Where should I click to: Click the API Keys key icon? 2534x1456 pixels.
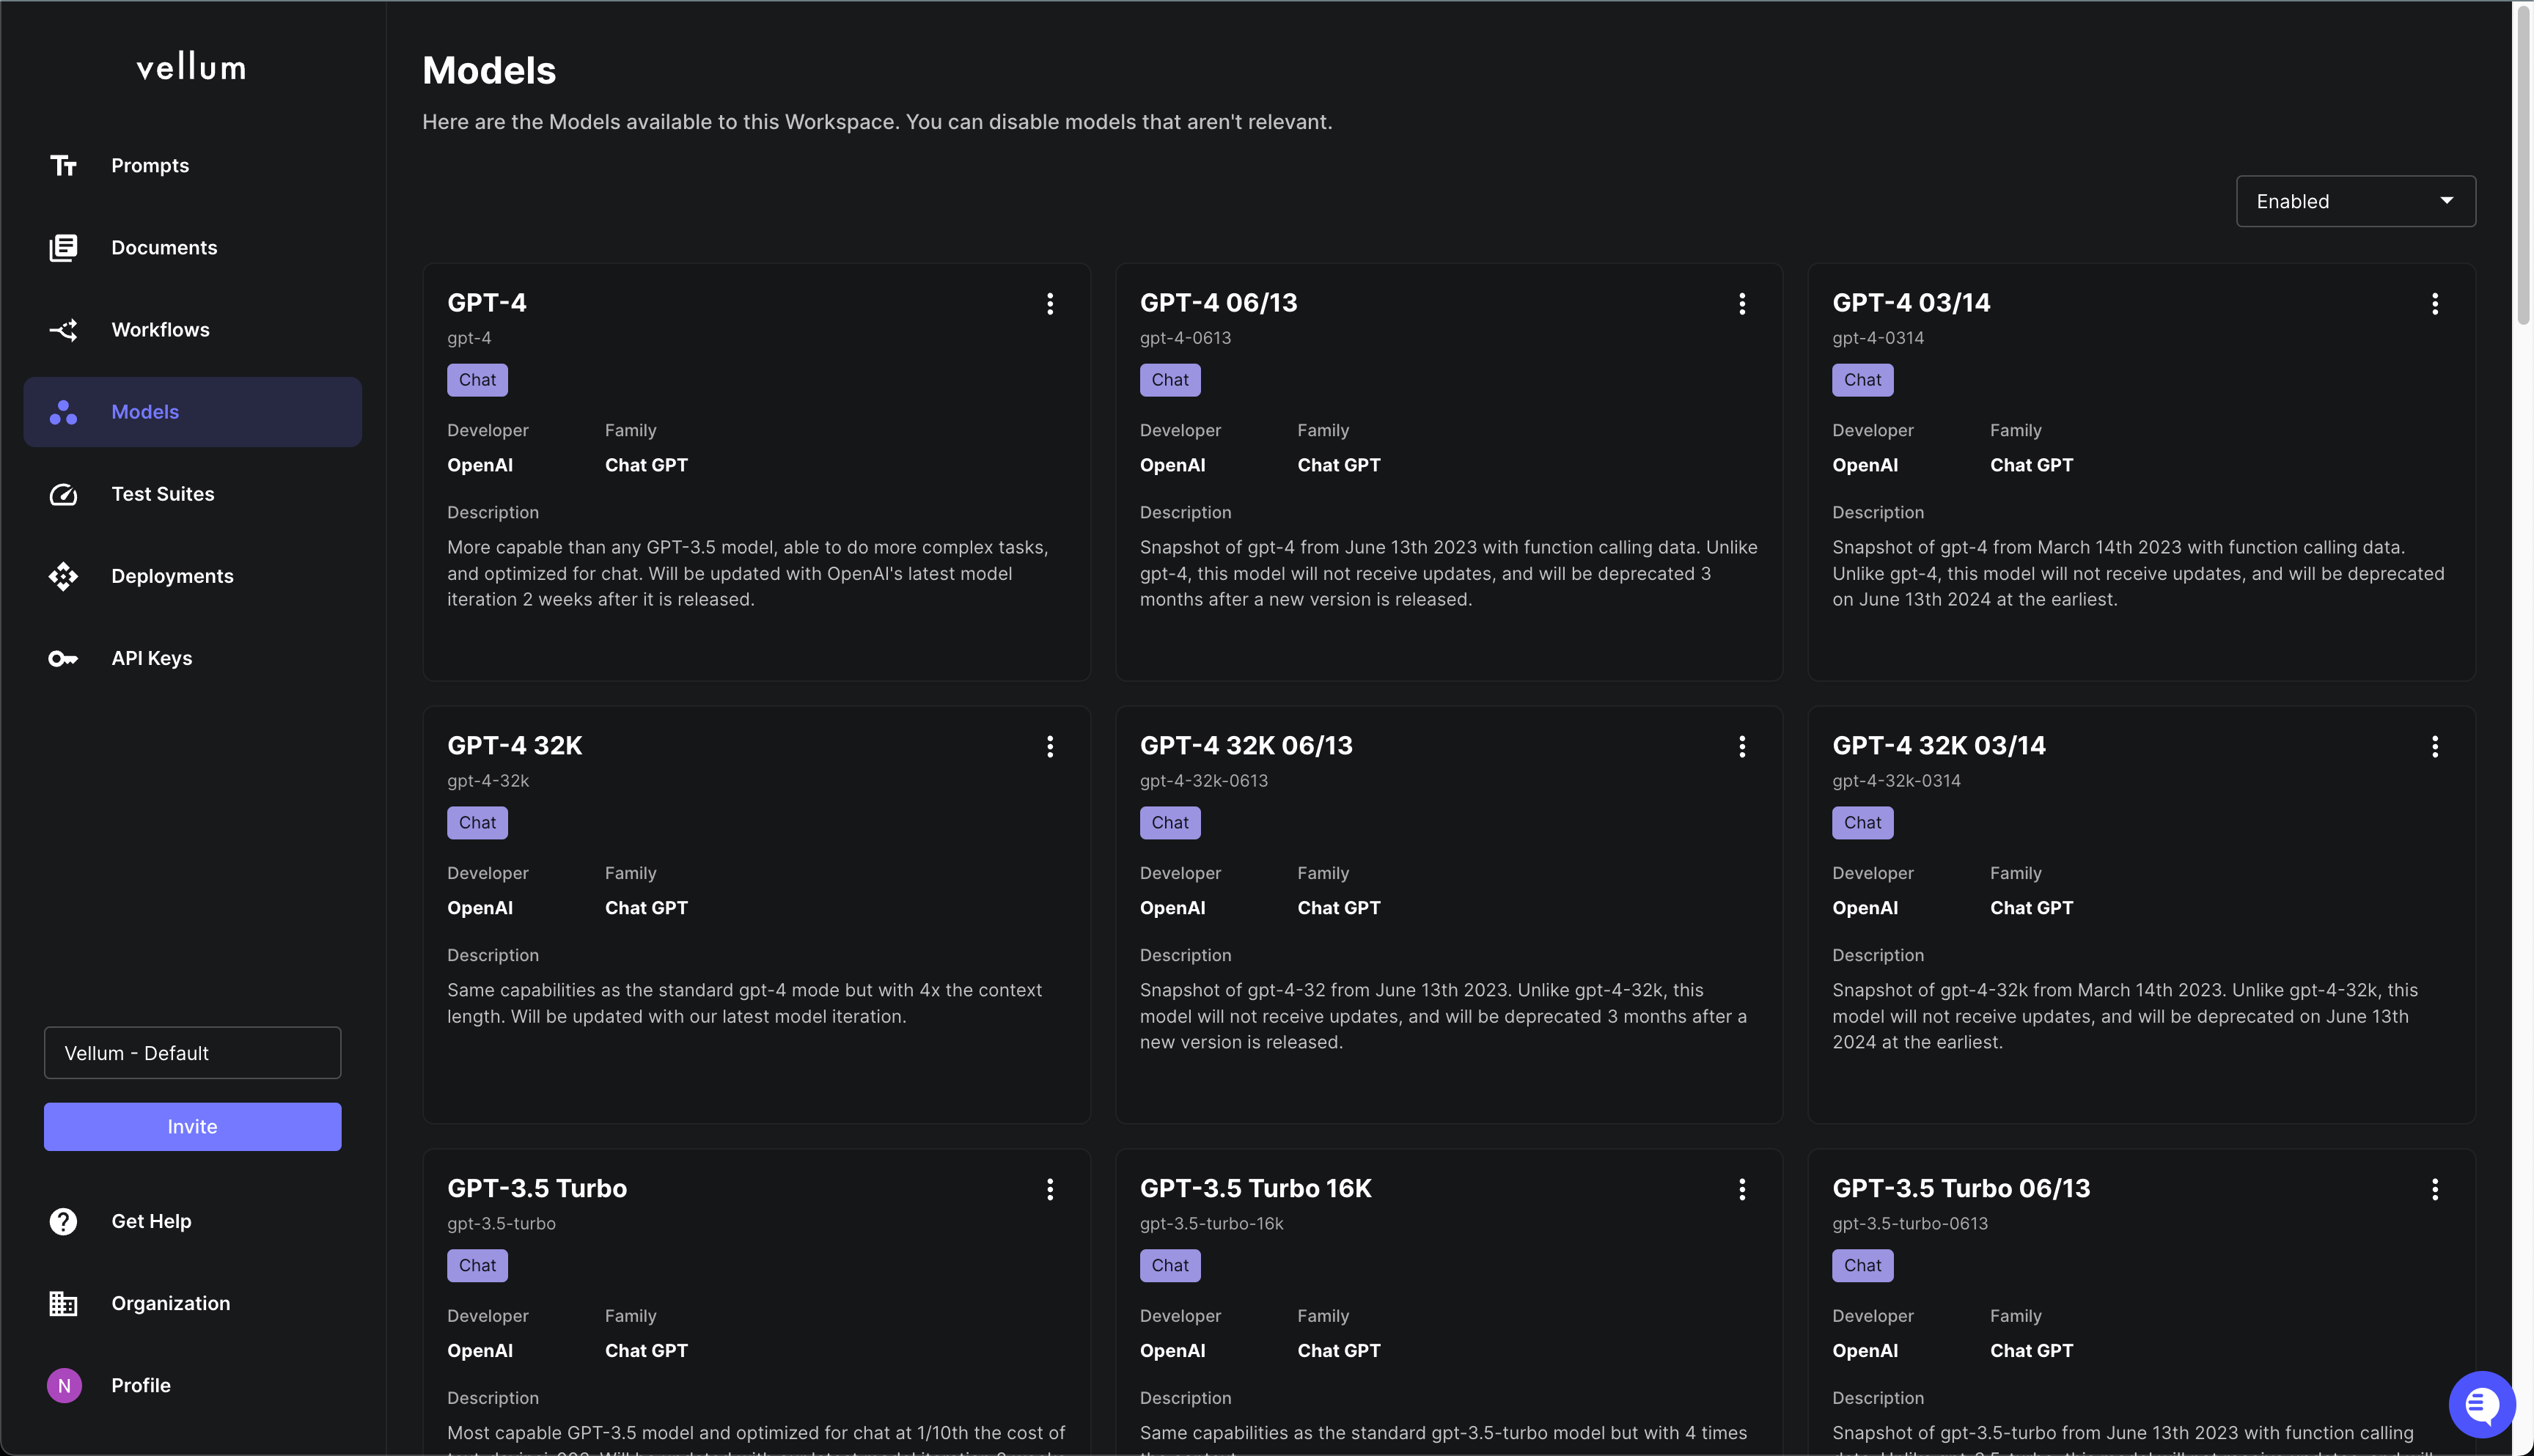click(x=63, y=658)
